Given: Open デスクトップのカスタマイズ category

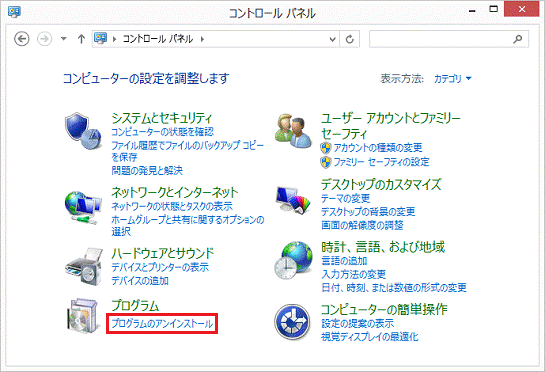Looking at the screenshot, I should tap(381, 184).
